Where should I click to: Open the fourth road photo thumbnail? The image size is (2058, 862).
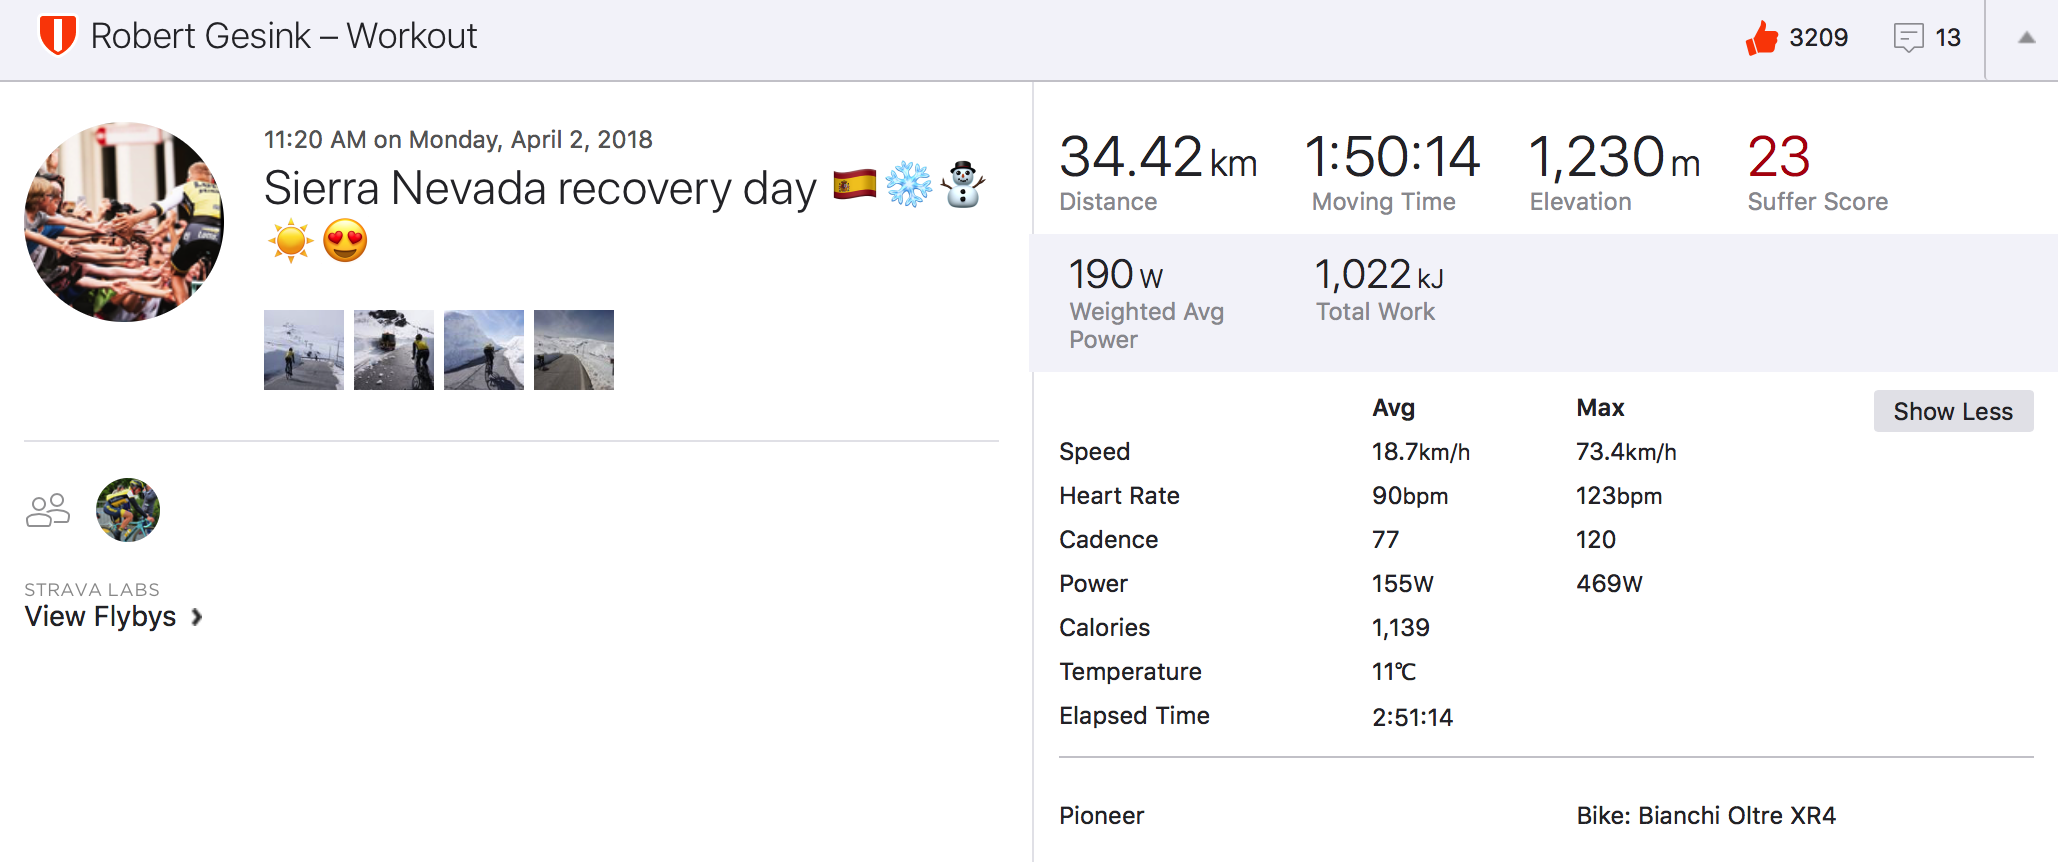pos(574,350)
